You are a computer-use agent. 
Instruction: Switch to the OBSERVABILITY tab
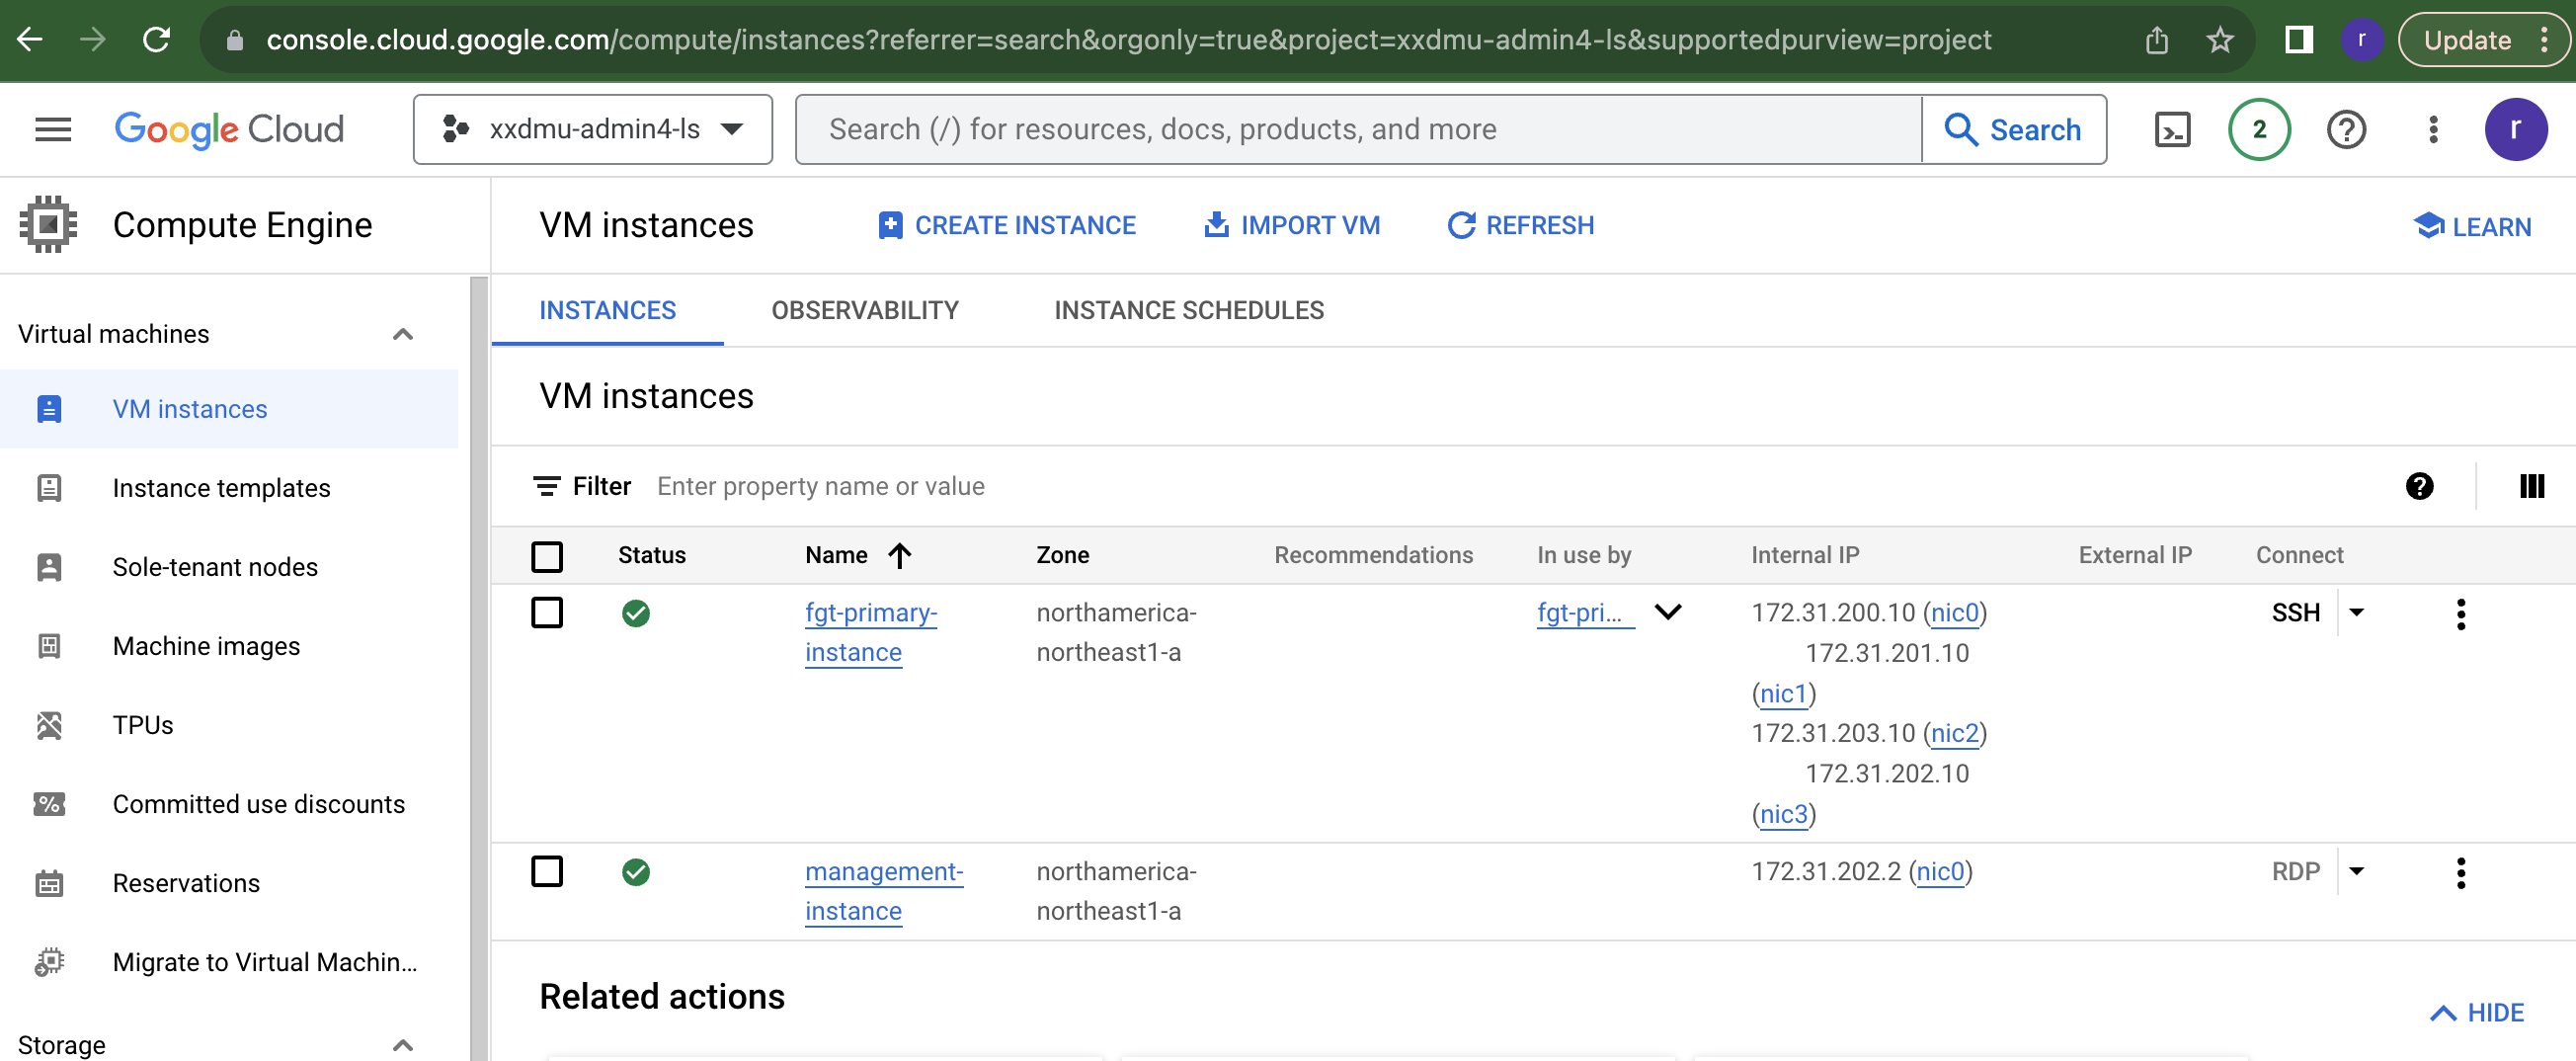pyautogui.click(x=864, y=310)
